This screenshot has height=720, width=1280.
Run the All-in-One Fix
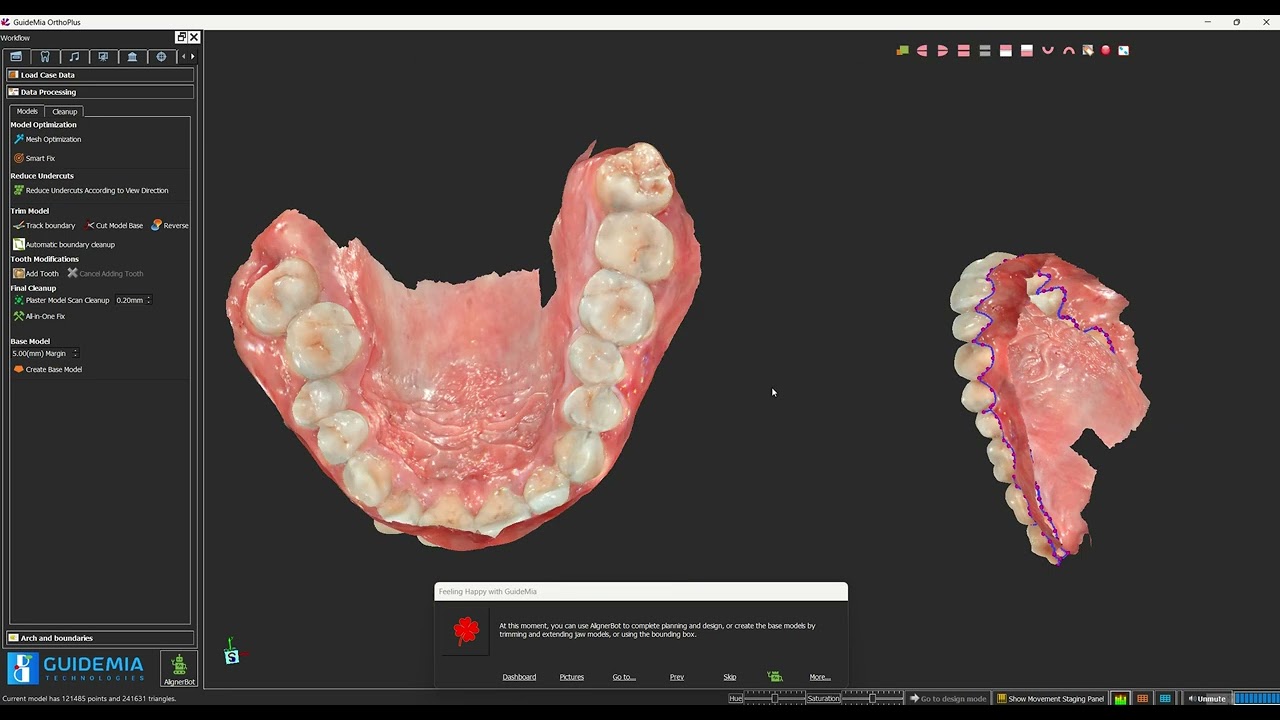pyautogui.click(x=38, y=316)
